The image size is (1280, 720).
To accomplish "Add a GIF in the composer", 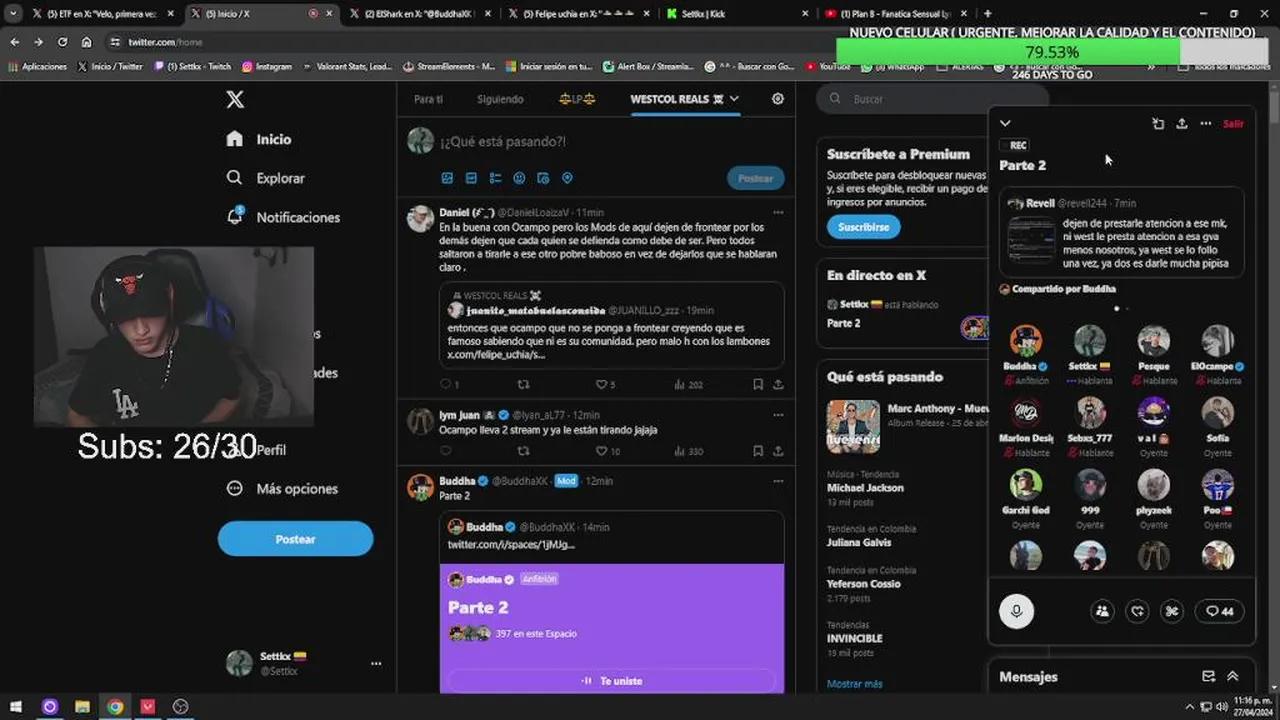I will [x=471, y=178].
